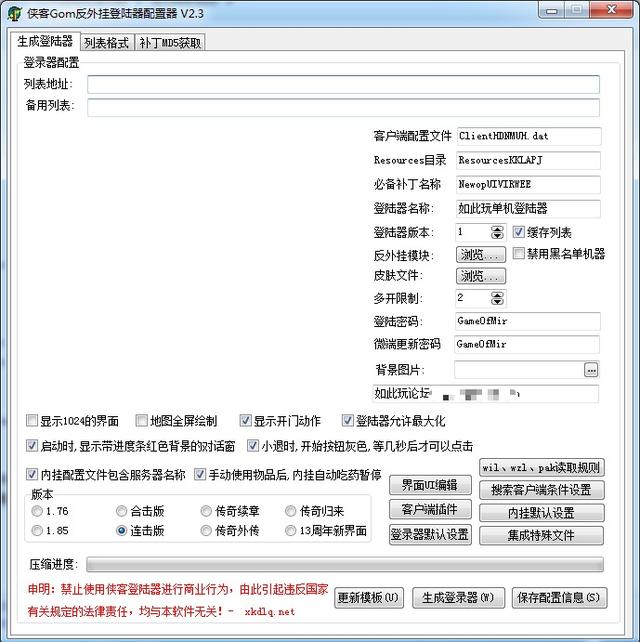Select the 1.76 version radio button

tap(37, 511)
